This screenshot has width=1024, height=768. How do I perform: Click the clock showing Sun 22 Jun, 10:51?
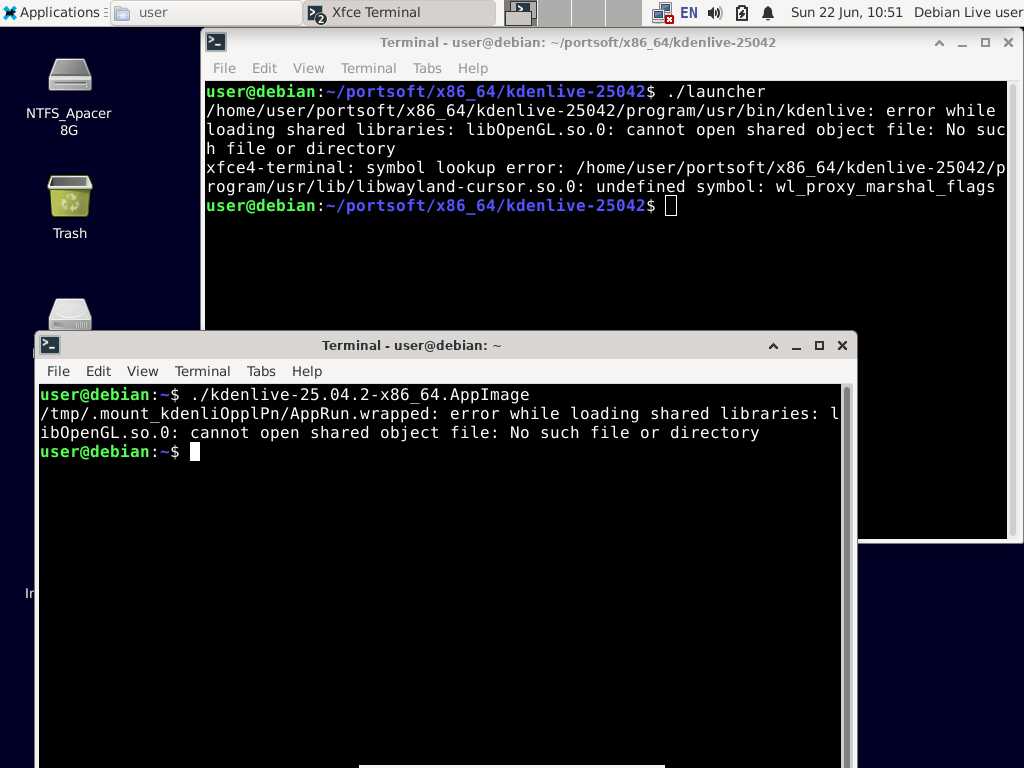[846, 12]
